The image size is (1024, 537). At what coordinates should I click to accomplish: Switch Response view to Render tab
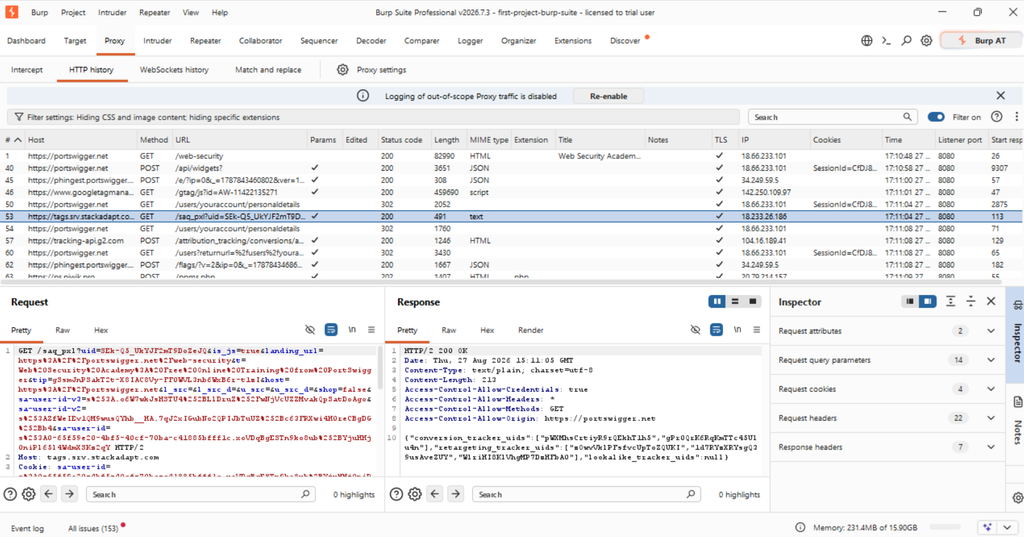530,331
